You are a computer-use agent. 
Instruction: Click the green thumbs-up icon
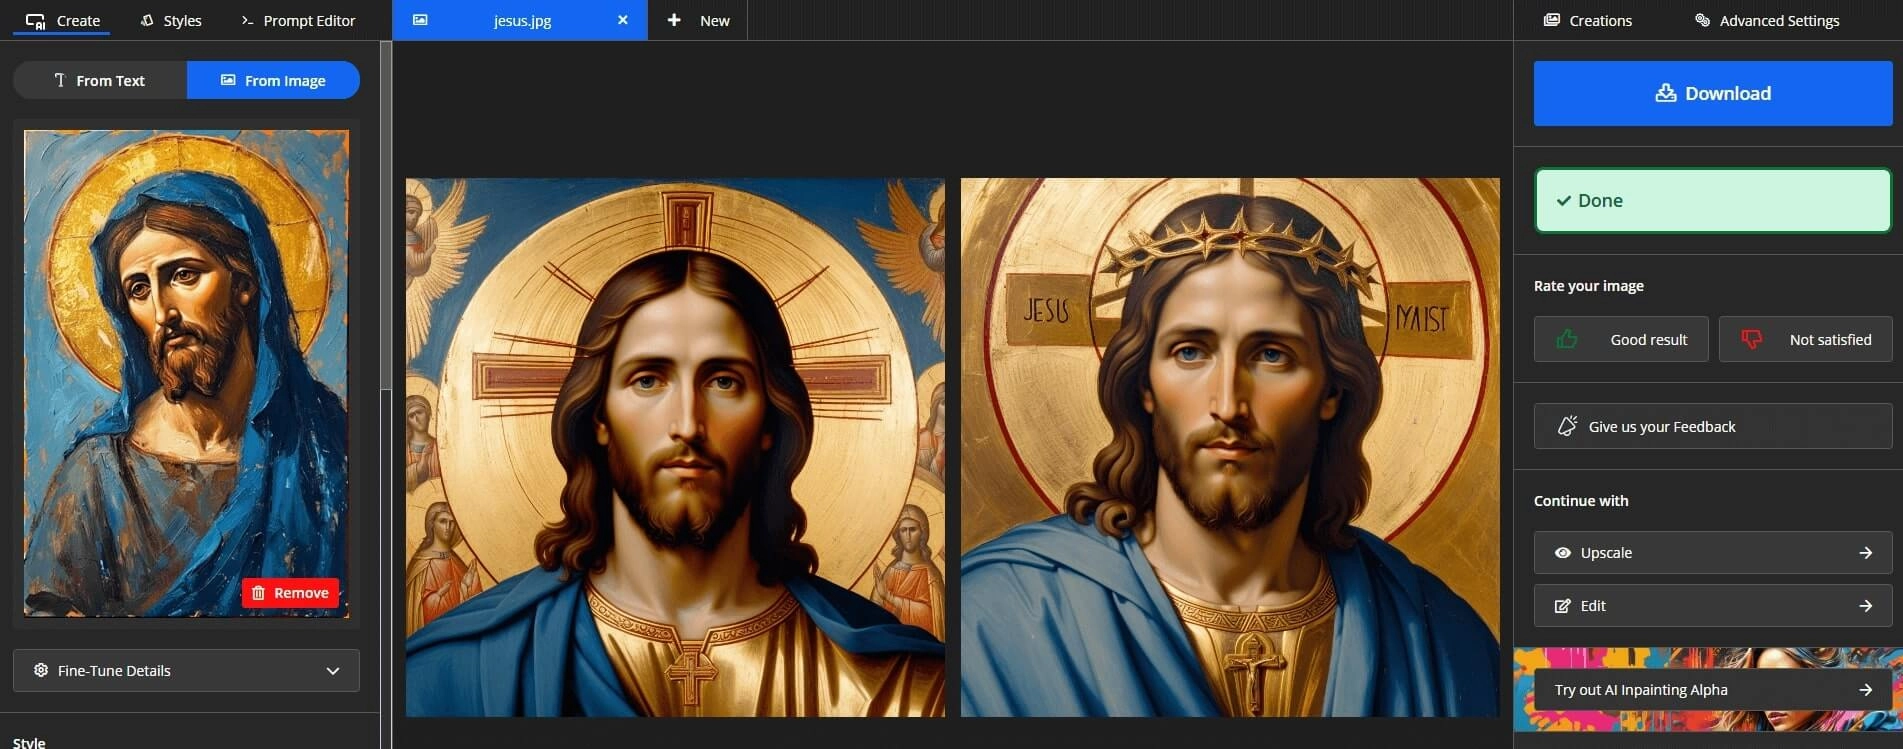pyautogui.click(x=1567, y=339)
